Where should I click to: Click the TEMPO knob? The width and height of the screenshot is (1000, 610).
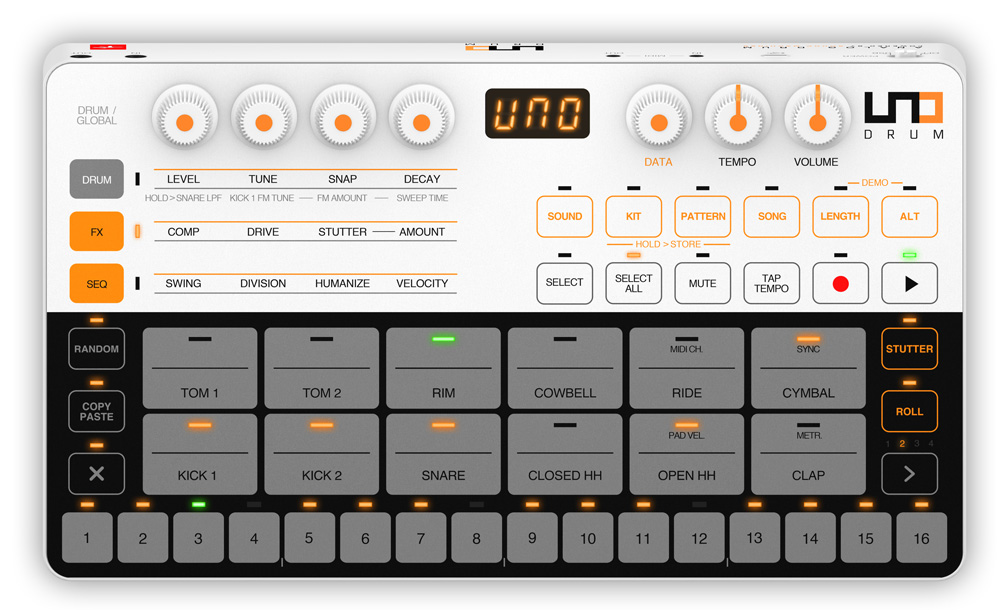(737, 121)
